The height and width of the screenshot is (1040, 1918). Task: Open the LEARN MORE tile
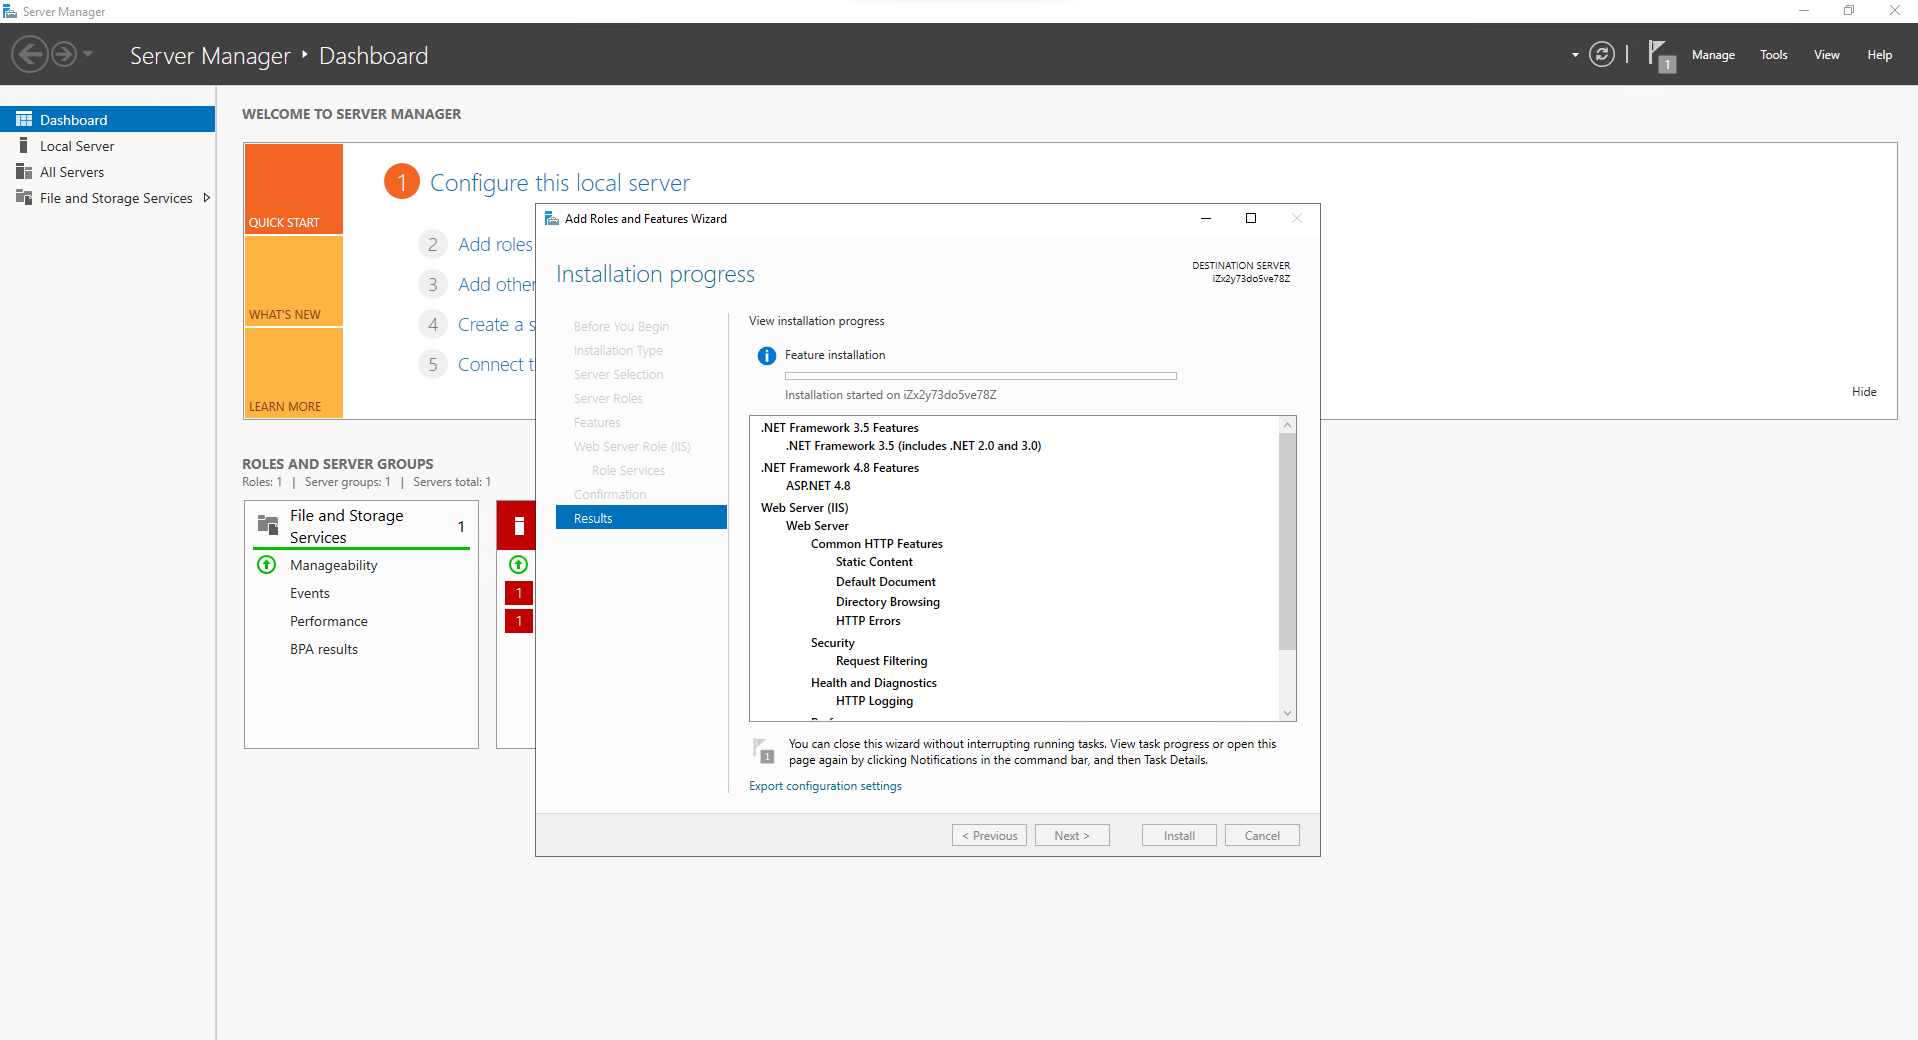point(294,373)
